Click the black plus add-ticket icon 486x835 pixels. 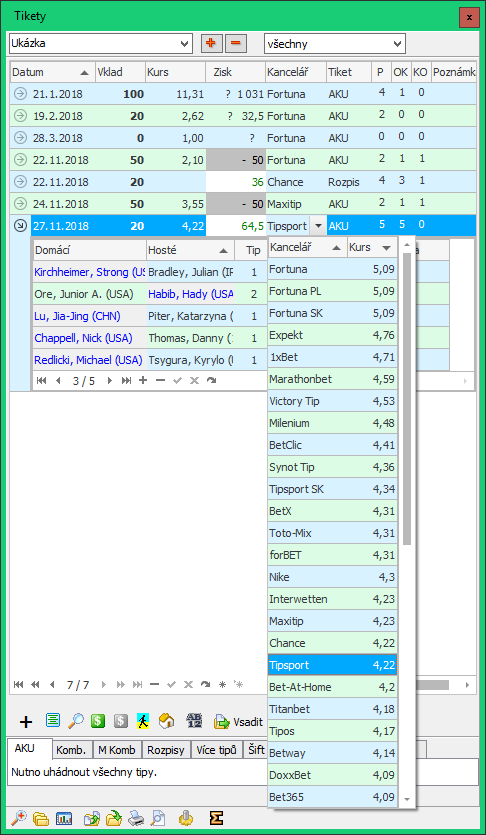(x=26, y=722)
